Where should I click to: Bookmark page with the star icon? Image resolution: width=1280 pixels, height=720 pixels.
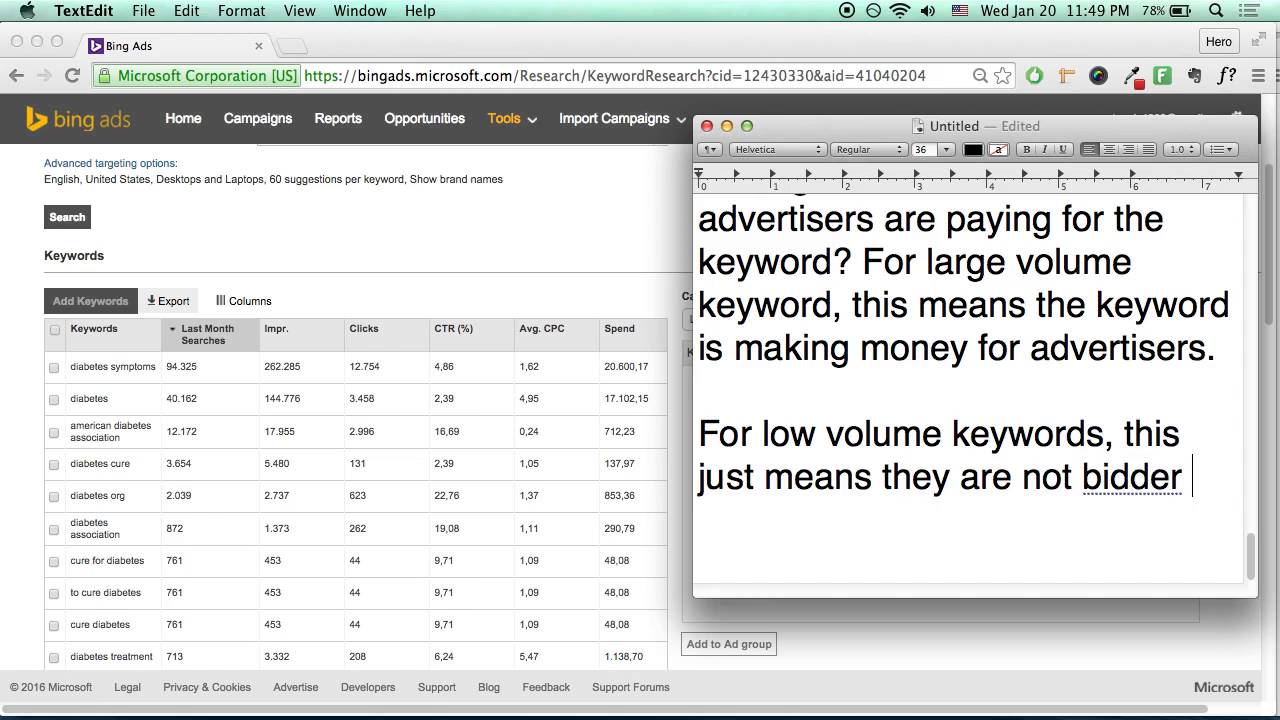click(x=1002, y=76)
